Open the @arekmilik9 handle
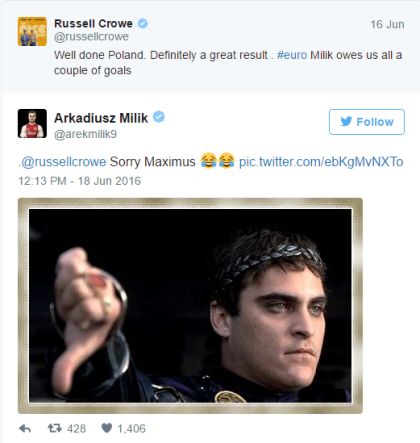This screenshot has height=443, width=420. coord(85,134)
